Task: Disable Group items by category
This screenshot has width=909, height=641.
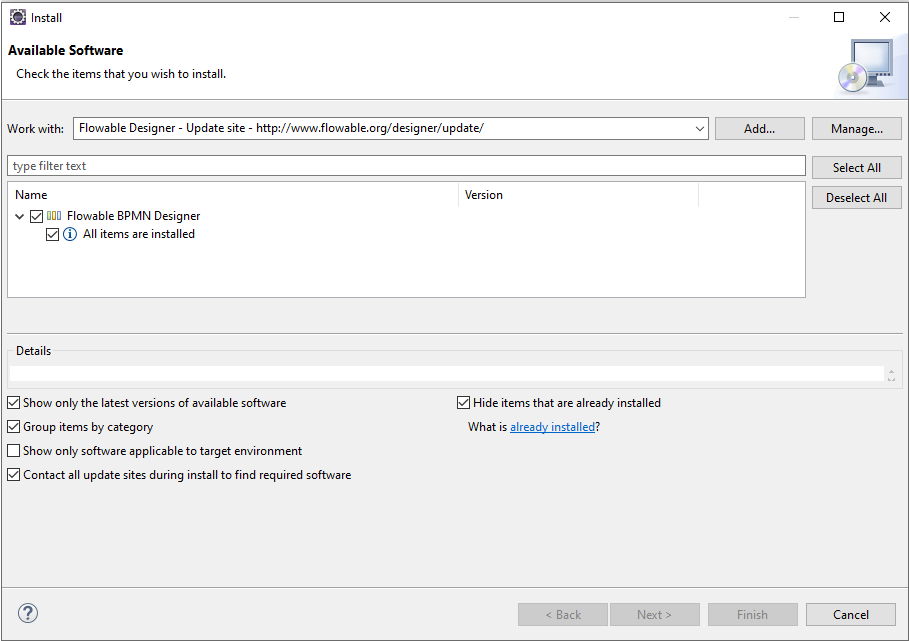Action: point(13,427)
